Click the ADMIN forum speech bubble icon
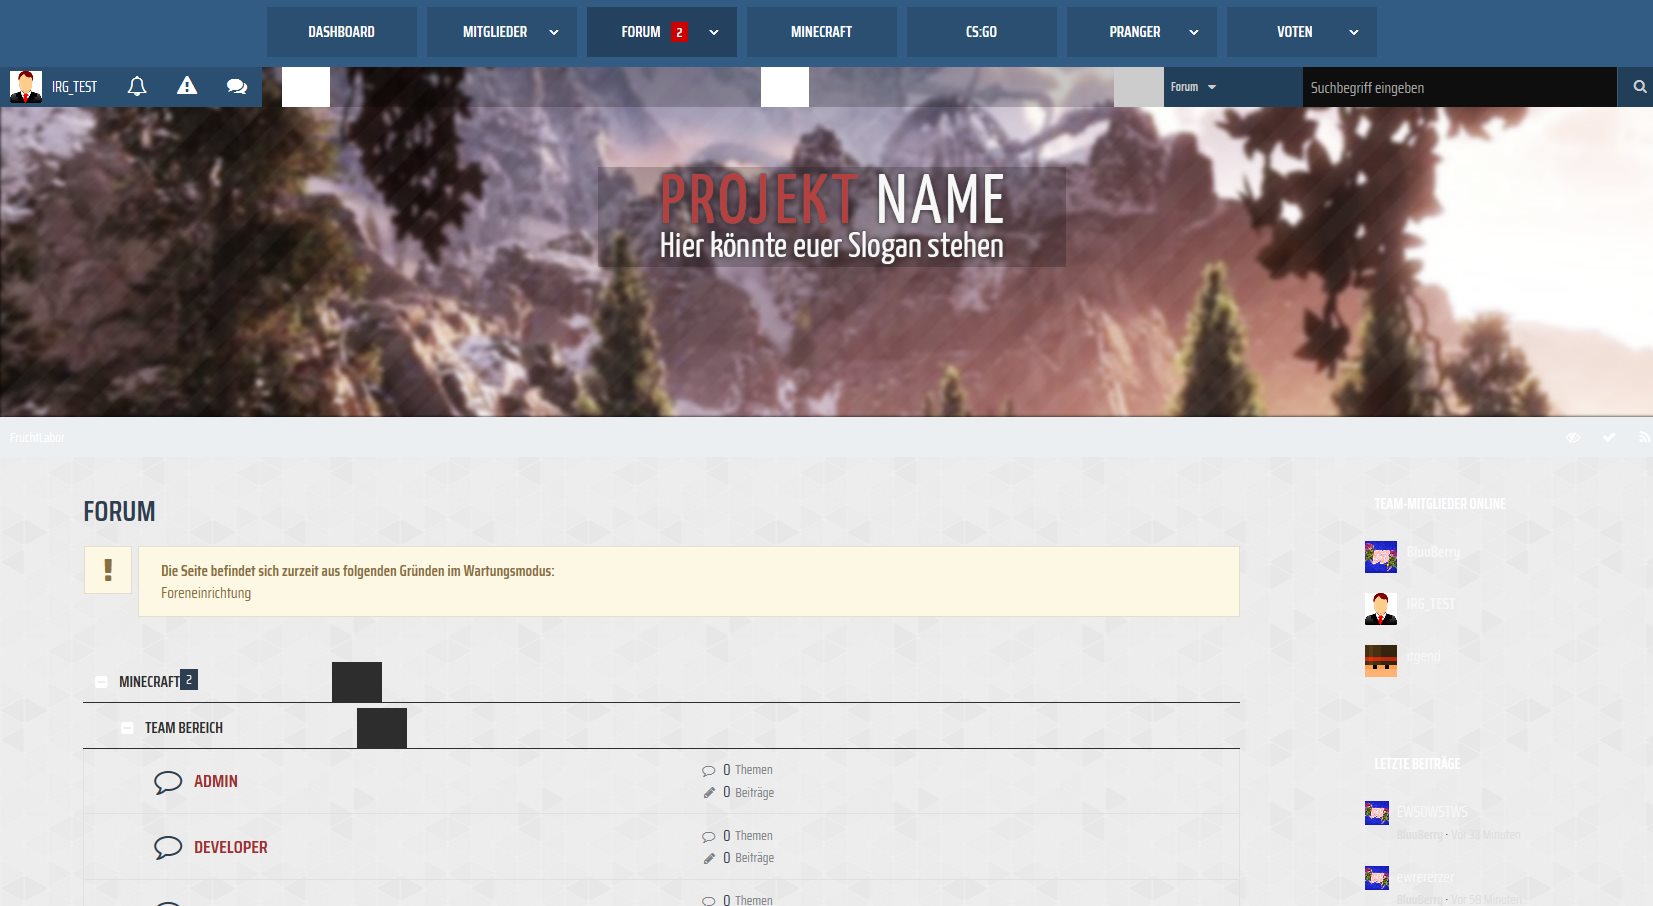1653x906 pixels. click(168, 782)
